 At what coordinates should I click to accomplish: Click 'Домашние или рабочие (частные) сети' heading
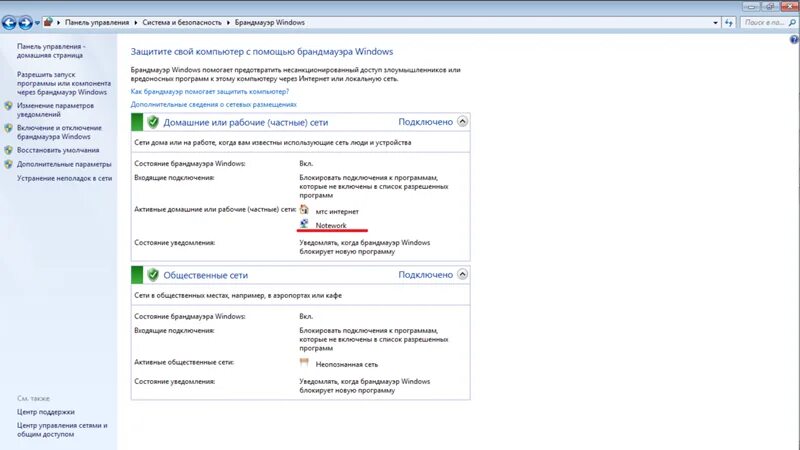[x=245, y=122]
